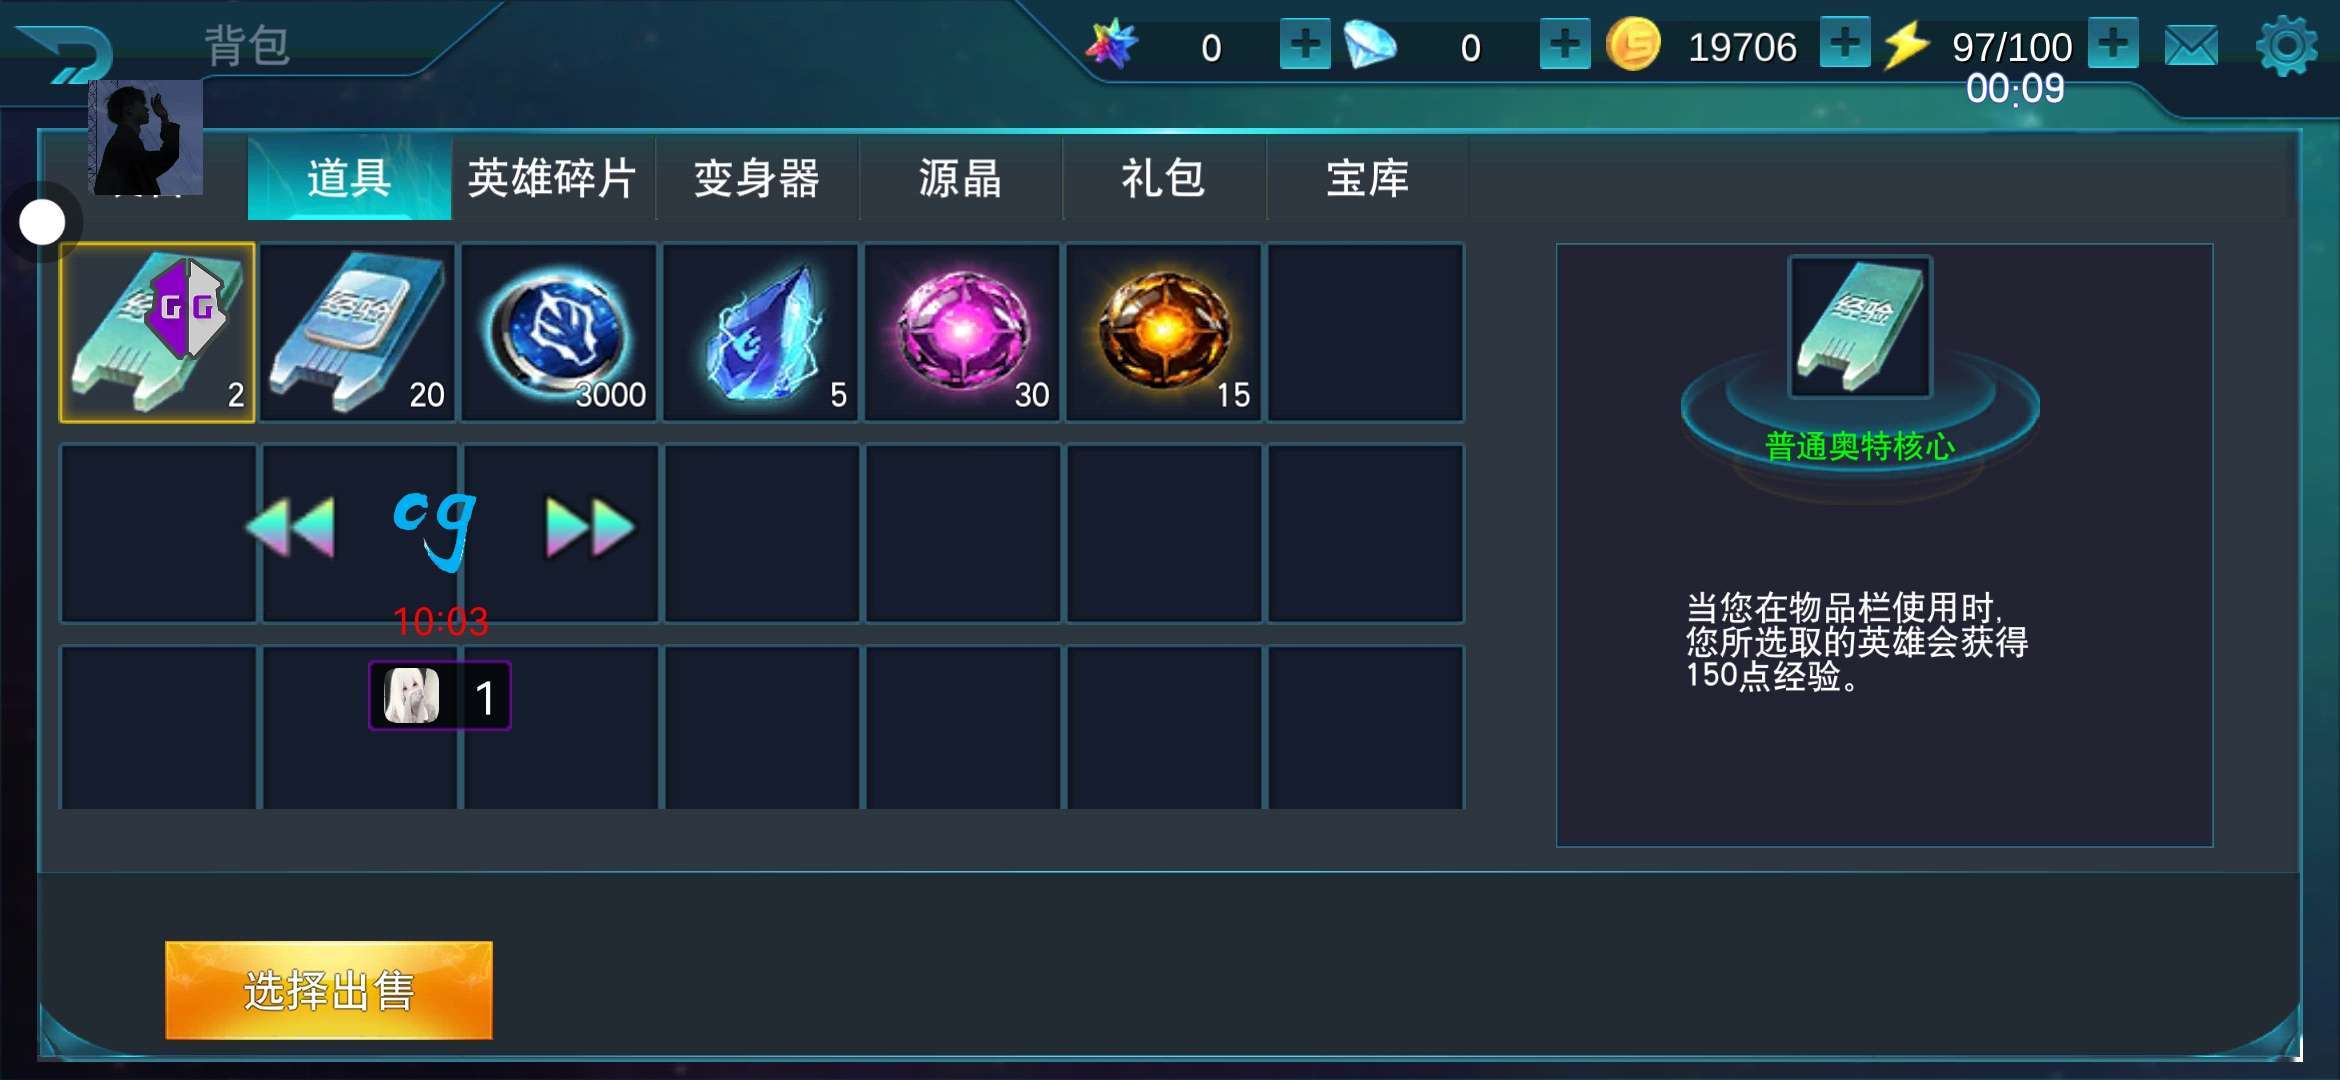The image size is (2340, 1080).
Task: Select the orange orb item
Action: (x=1164, y=332)
